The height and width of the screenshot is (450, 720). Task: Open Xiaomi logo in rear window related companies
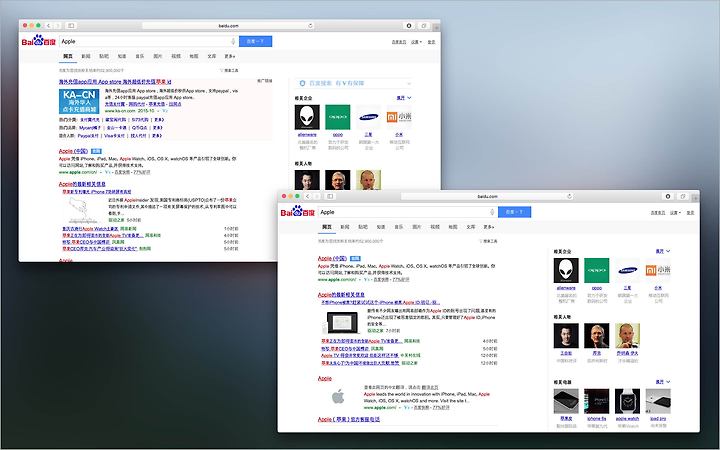pyautogui.click(x=399, y=117)
